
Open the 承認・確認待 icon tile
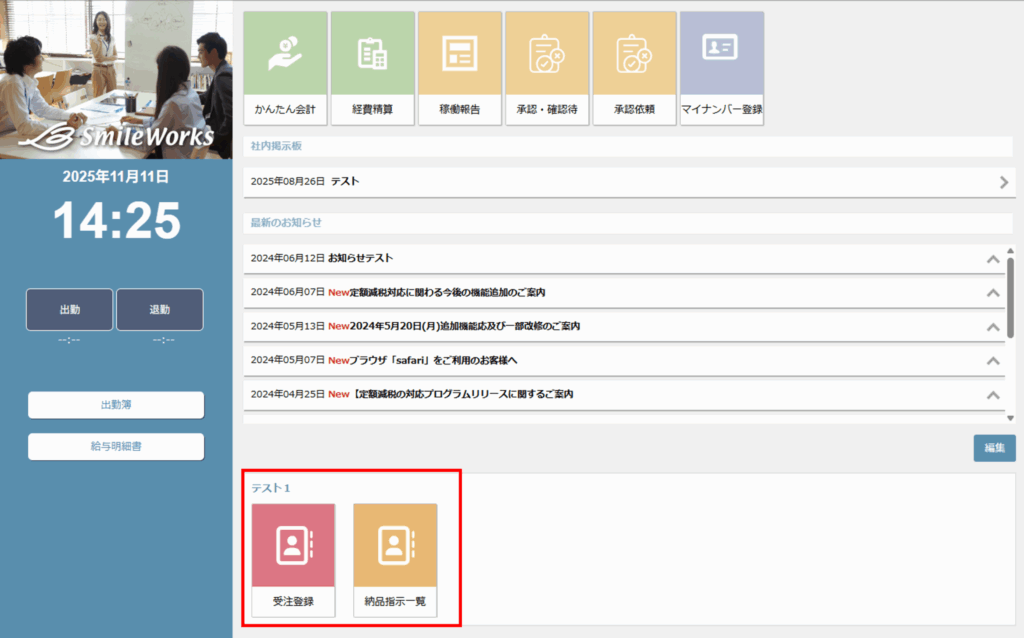tap(547, 68)
